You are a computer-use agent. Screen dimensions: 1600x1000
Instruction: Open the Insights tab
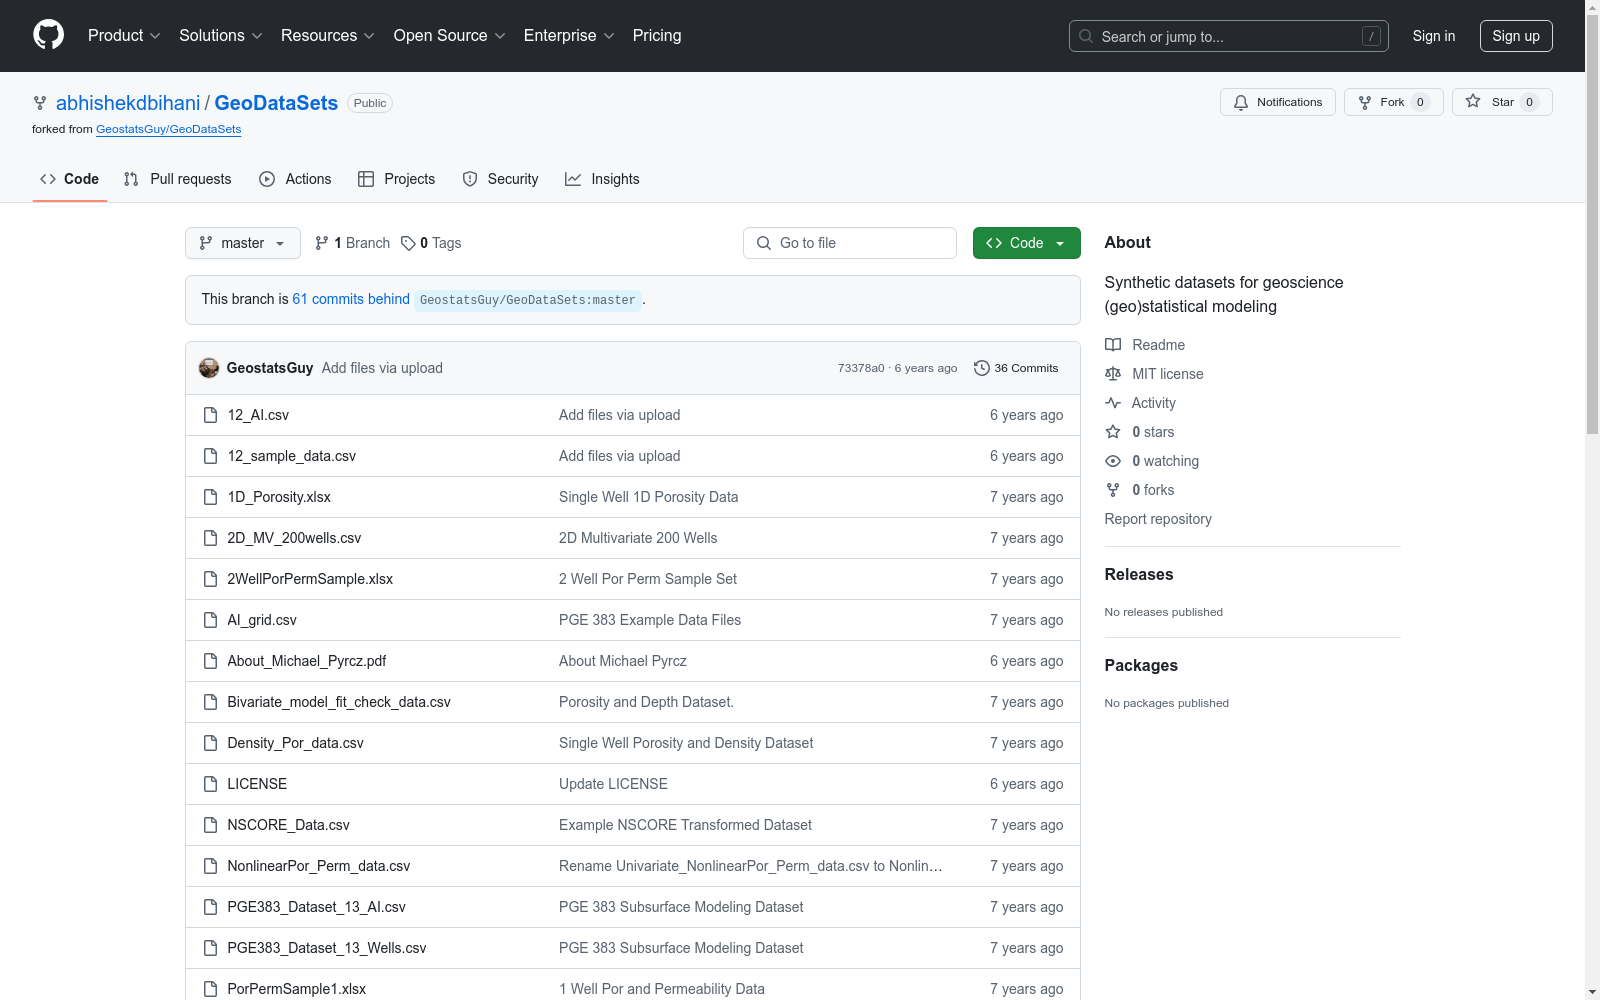pos(602,179)
